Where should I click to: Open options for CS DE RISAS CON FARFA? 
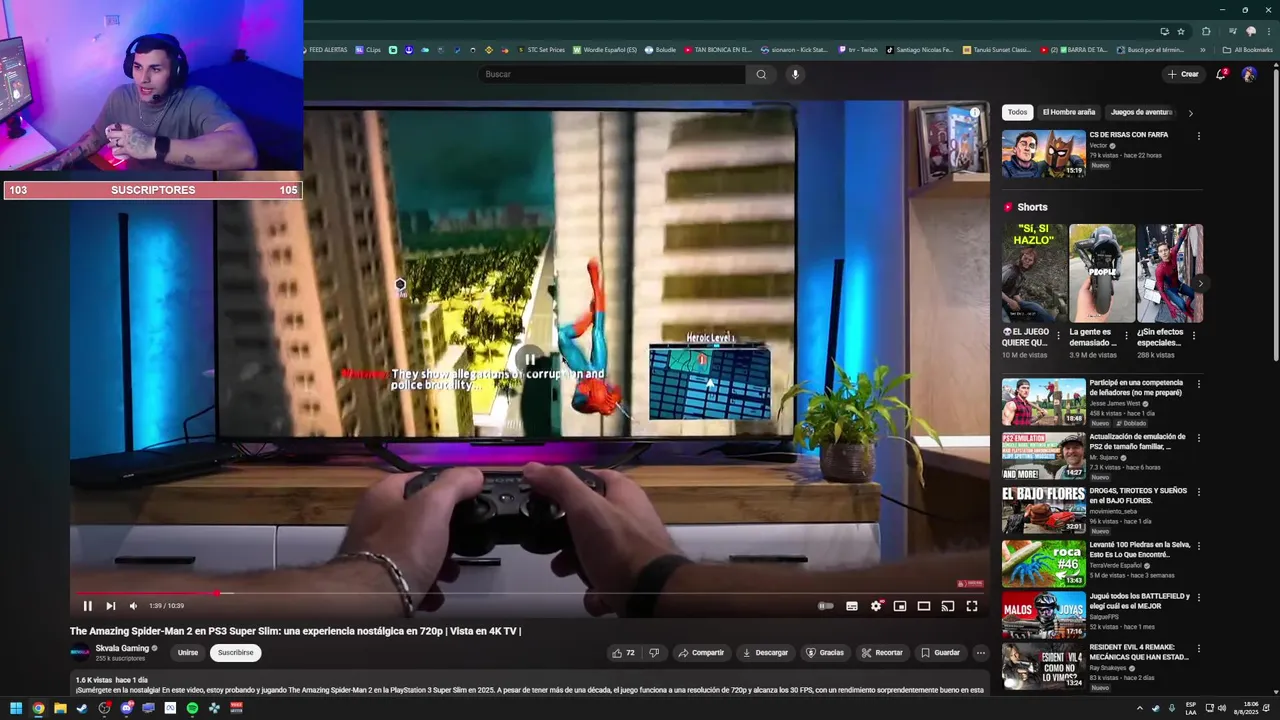point(1199,136)
